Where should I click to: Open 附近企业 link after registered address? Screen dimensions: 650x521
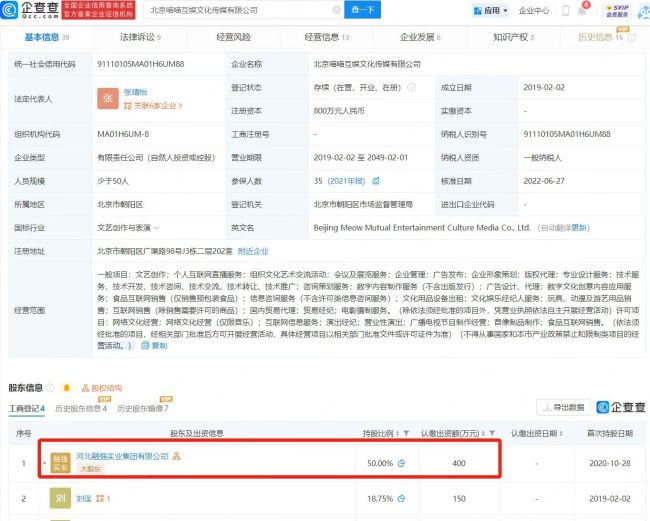point(253,251)
